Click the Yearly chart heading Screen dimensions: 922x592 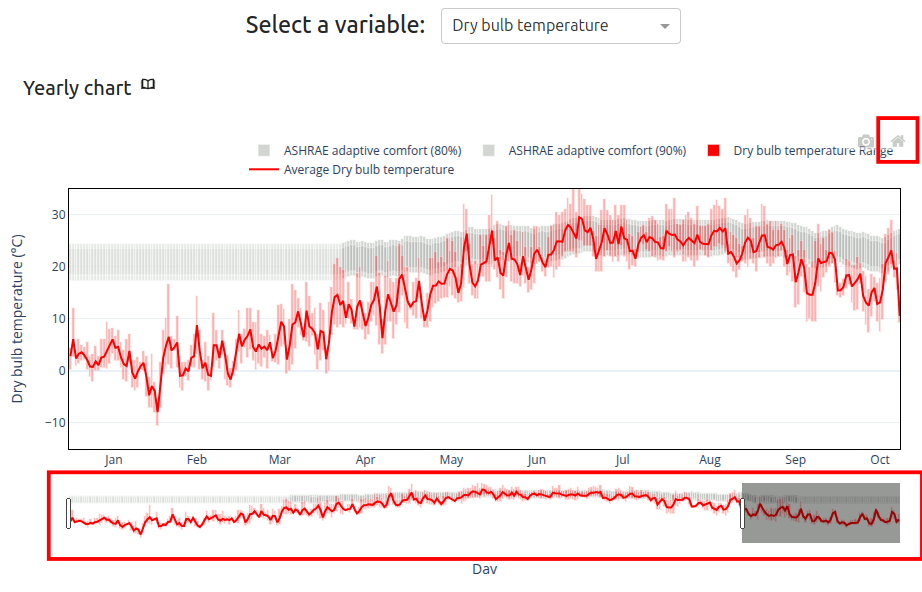[x=77, y=88]
